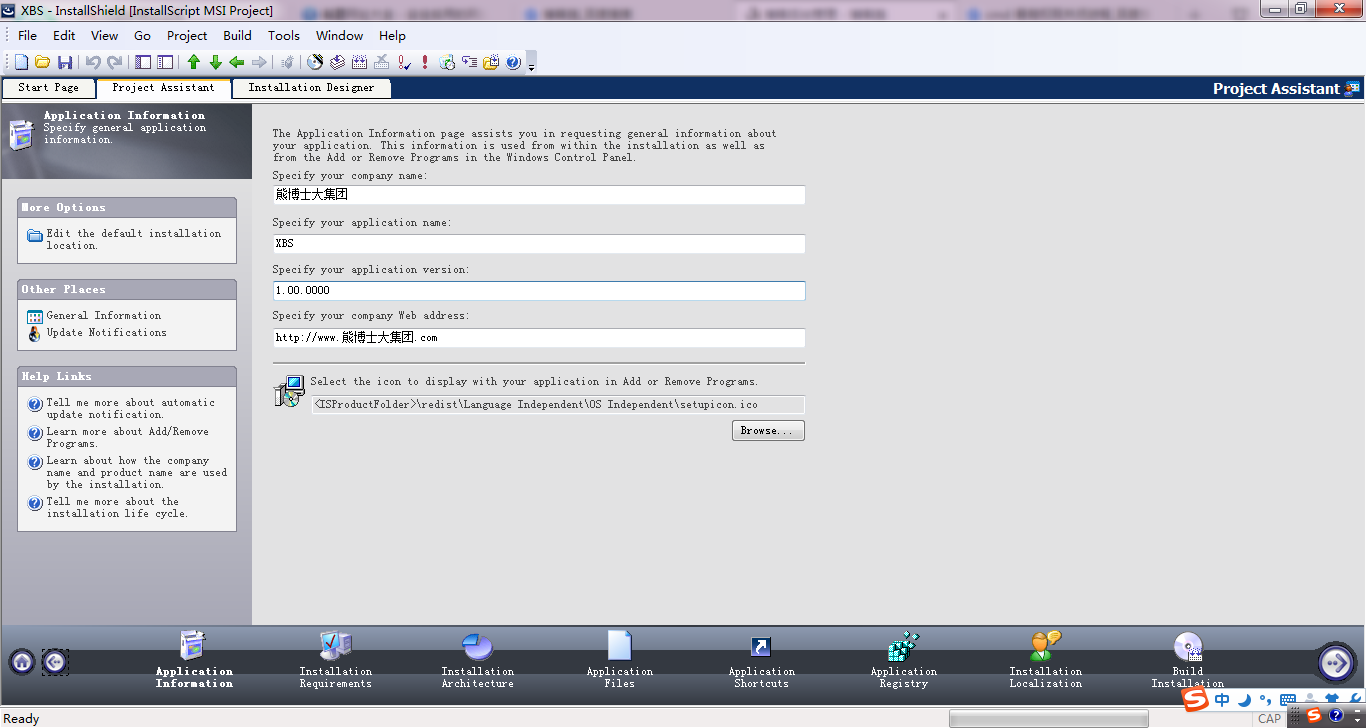1366x728 pixels.
Task: Open the Help menu
Action: pyautogui.click(x=392, y=35)
